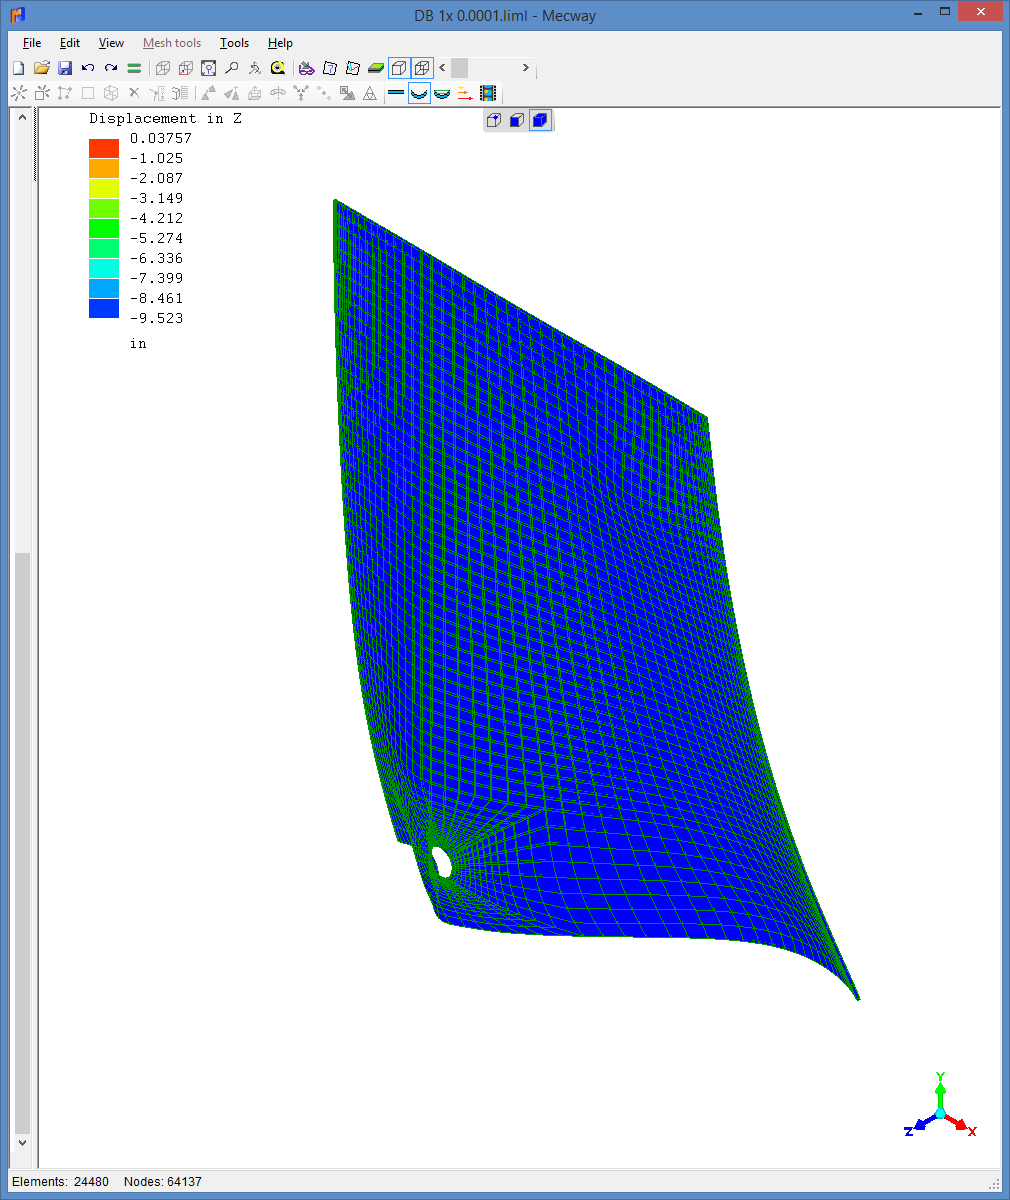Click the 'Displacement in Z' legend title
1010x1200 pixels.
[166, 118]
